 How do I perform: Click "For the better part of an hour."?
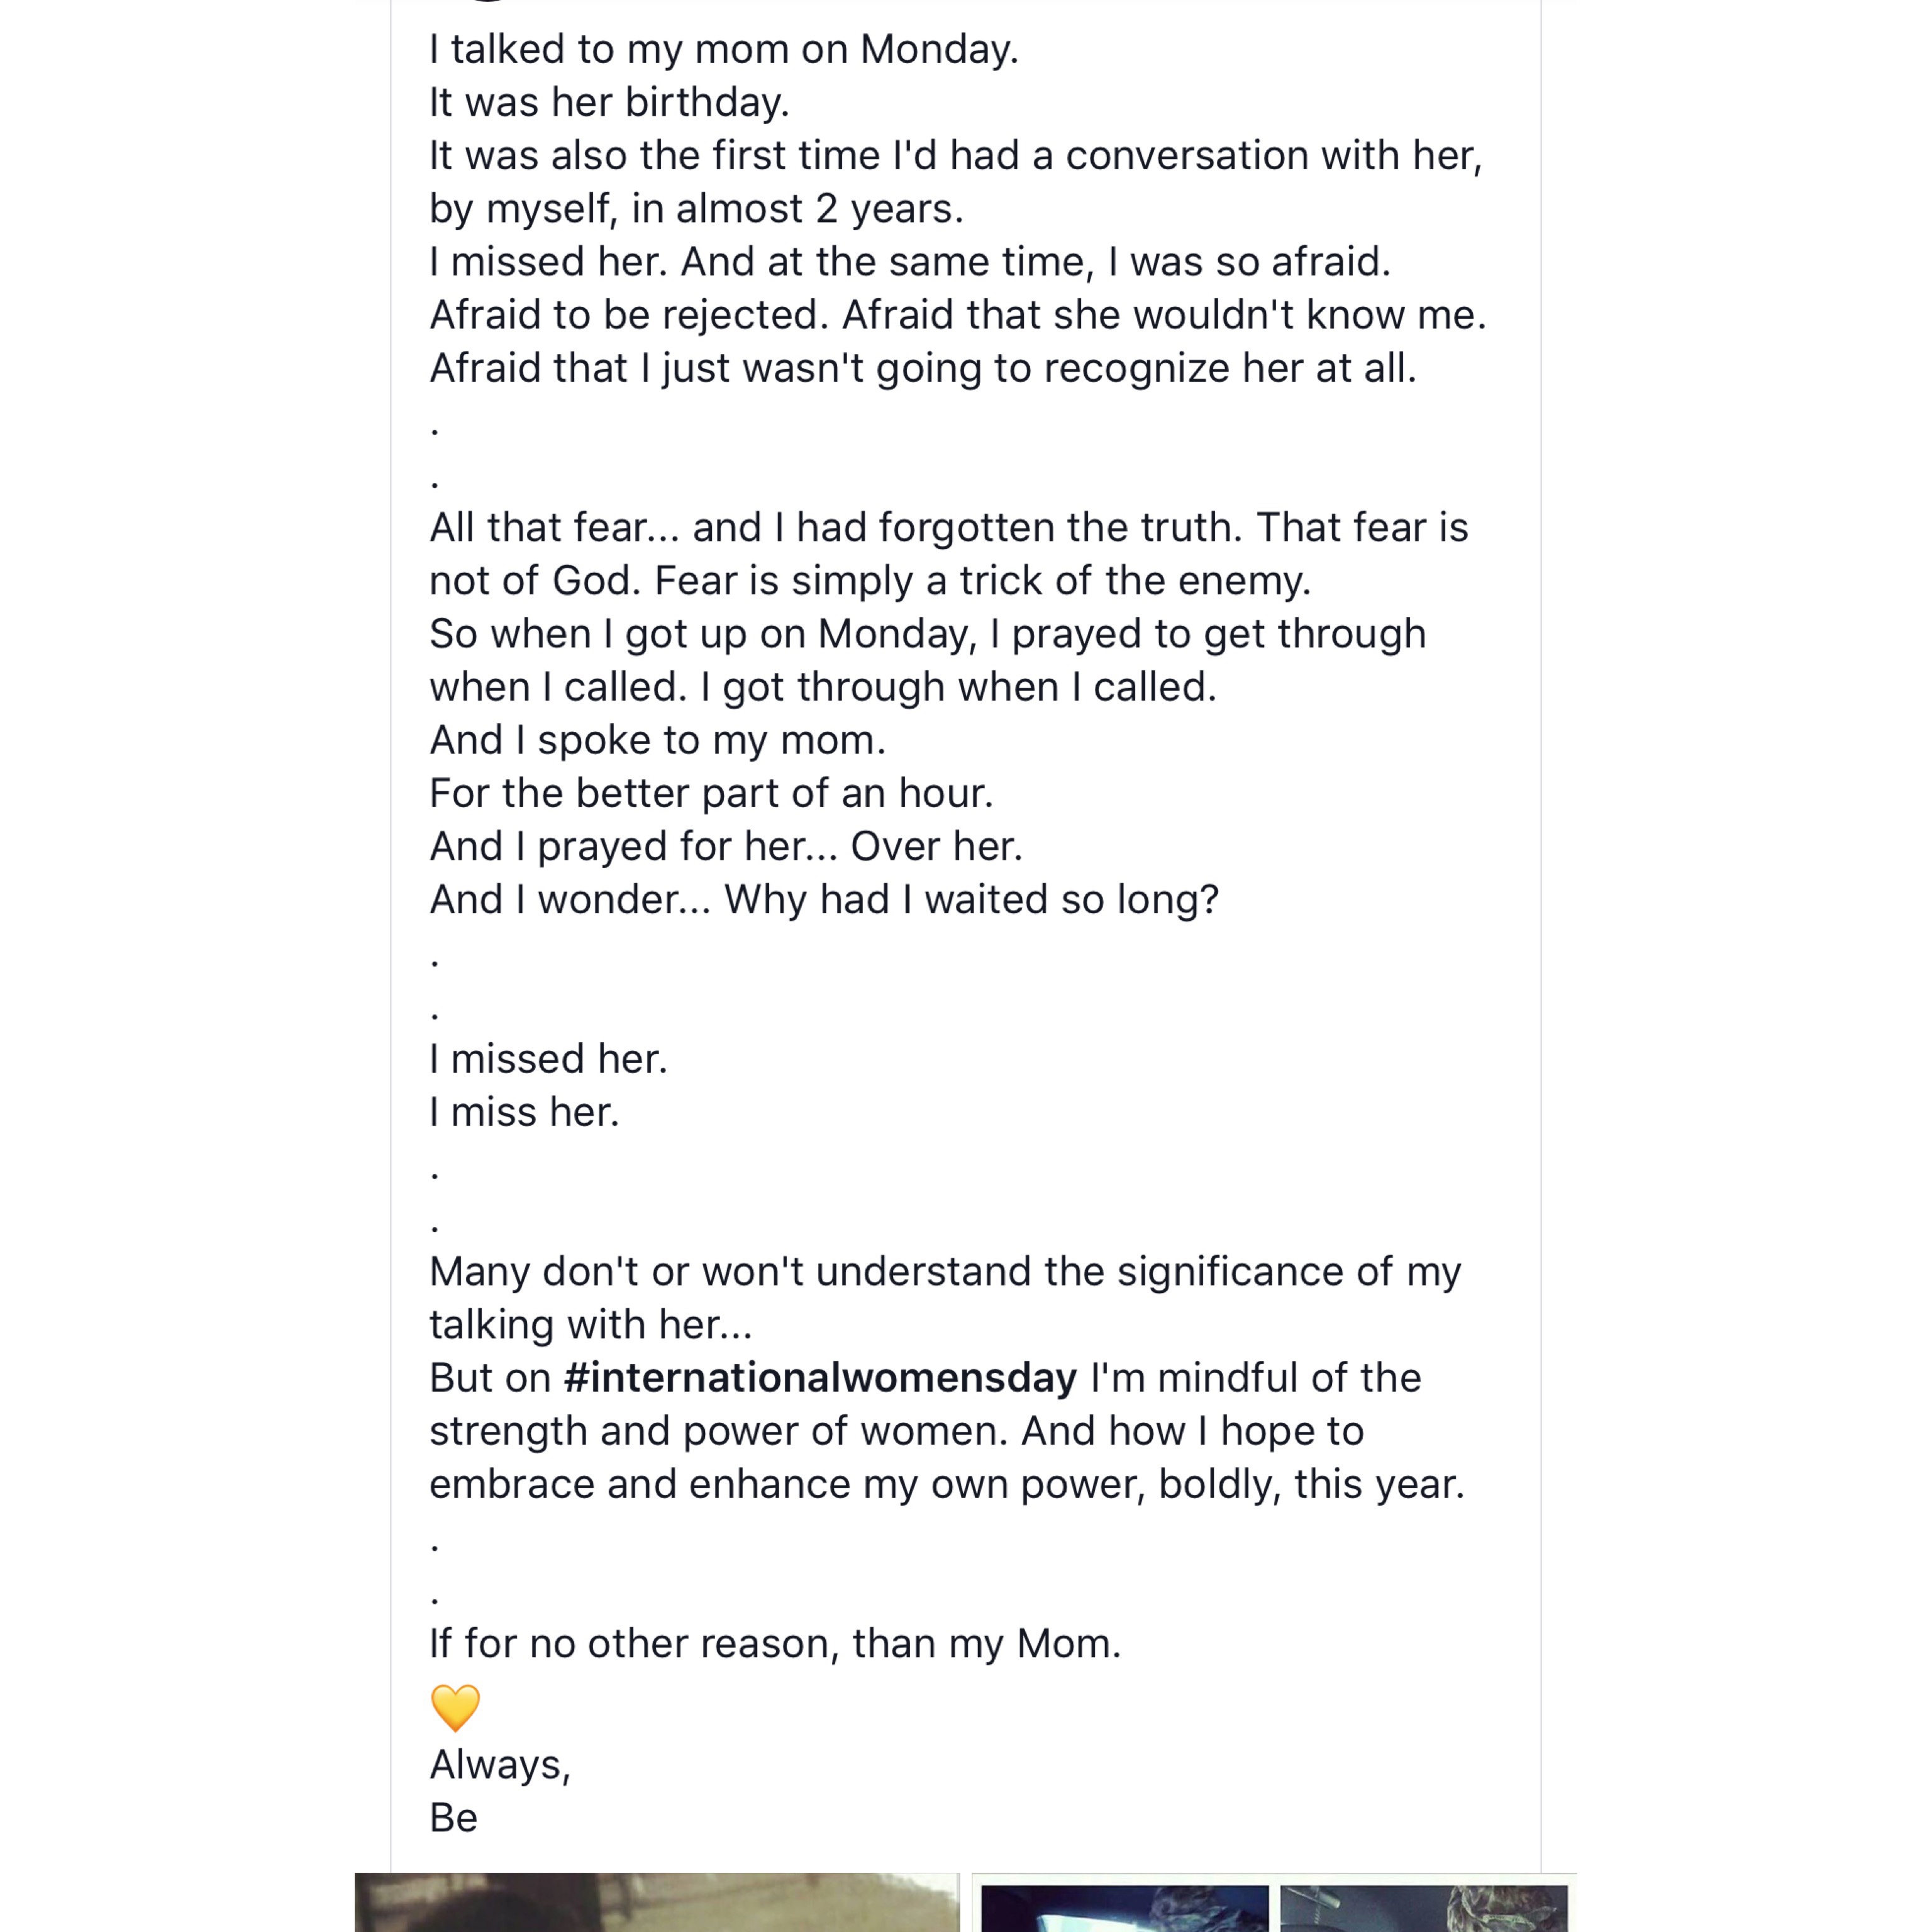click(x=711, y=793)
